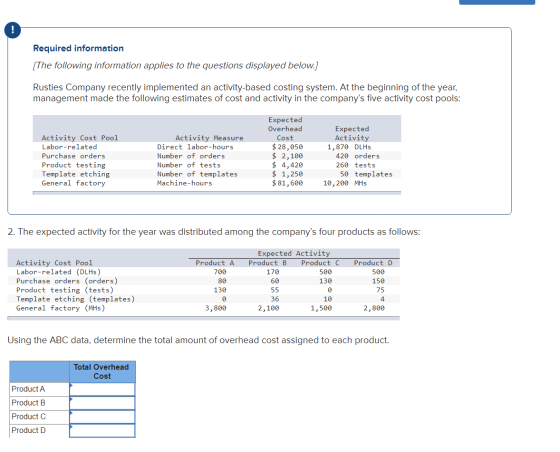Click the Labor-related cost $28,050 value
Screen dimensions: 560x452
[x=288, y=147]
